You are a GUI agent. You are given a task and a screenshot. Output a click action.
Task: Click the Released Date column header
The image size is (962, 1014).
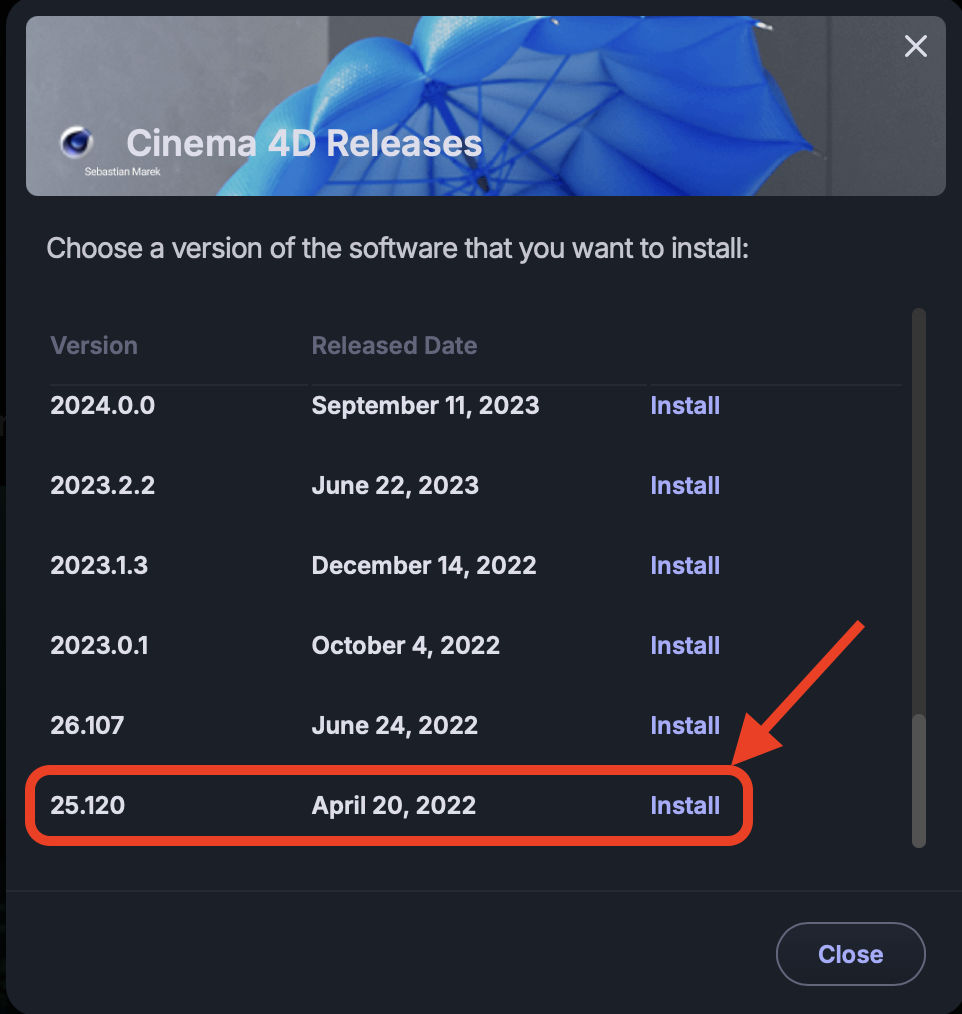(x=394, y=346)
